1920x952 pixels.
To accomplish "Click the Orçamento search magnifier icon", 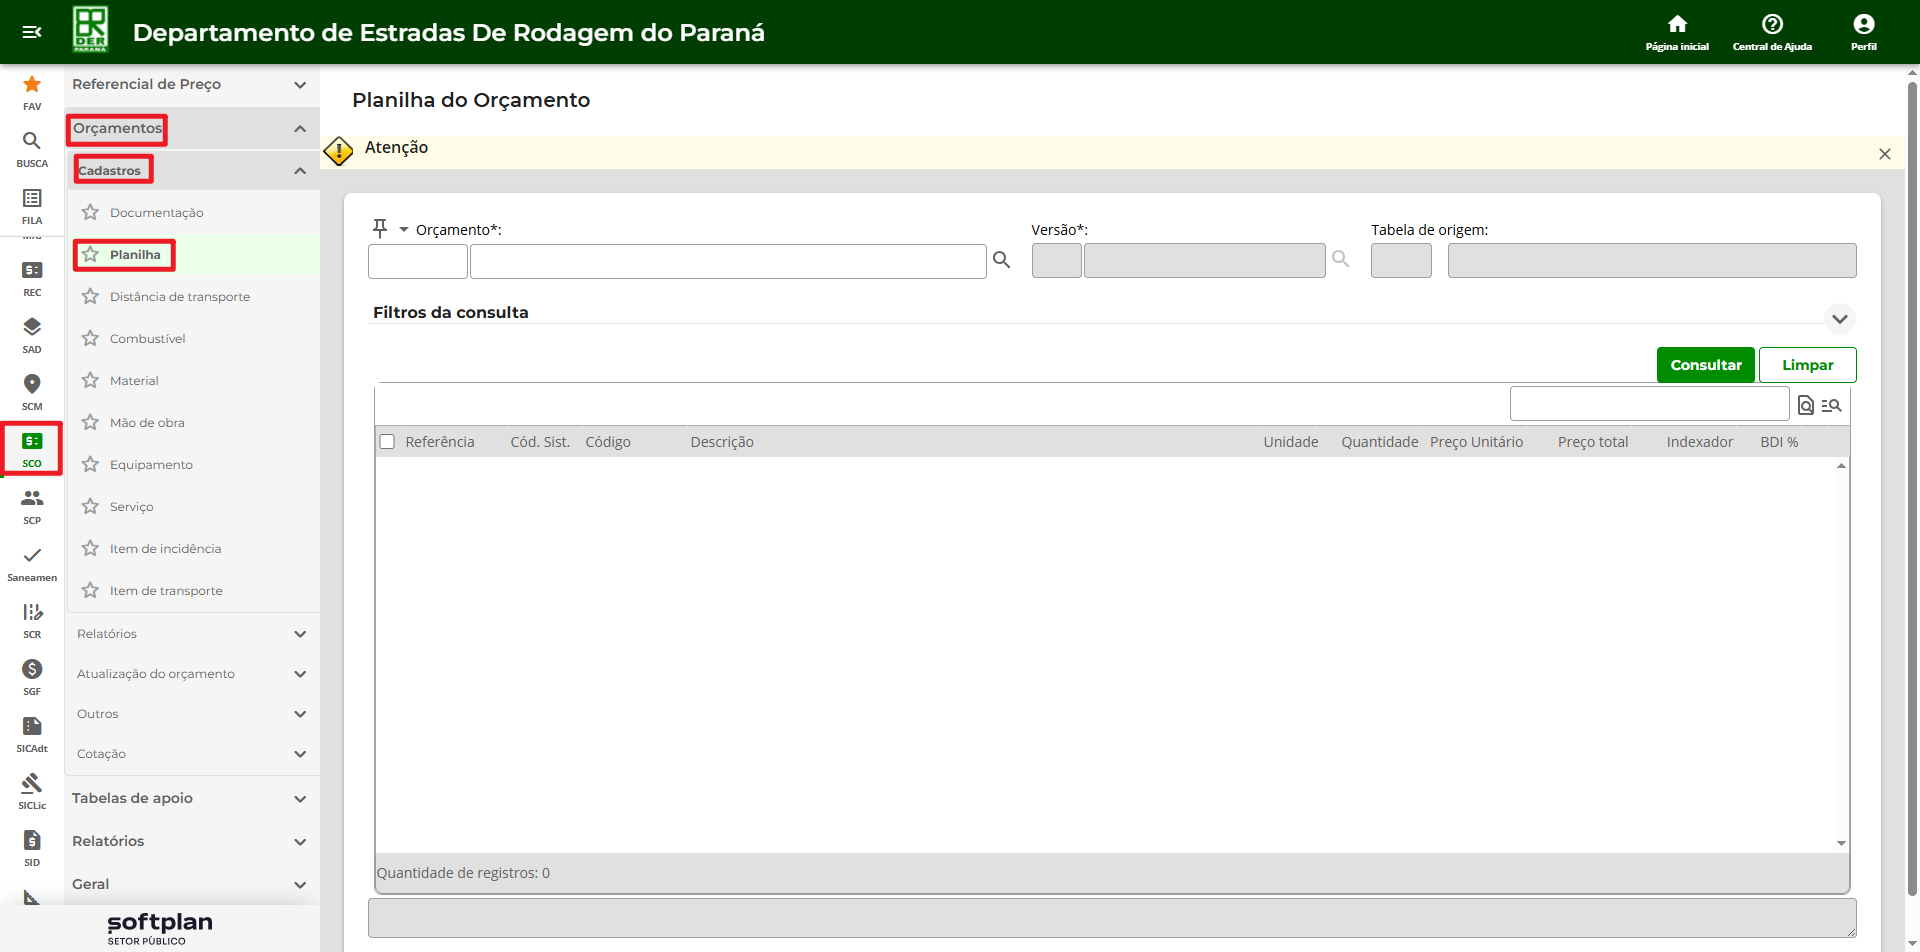I will click(x=1001, y=260).
